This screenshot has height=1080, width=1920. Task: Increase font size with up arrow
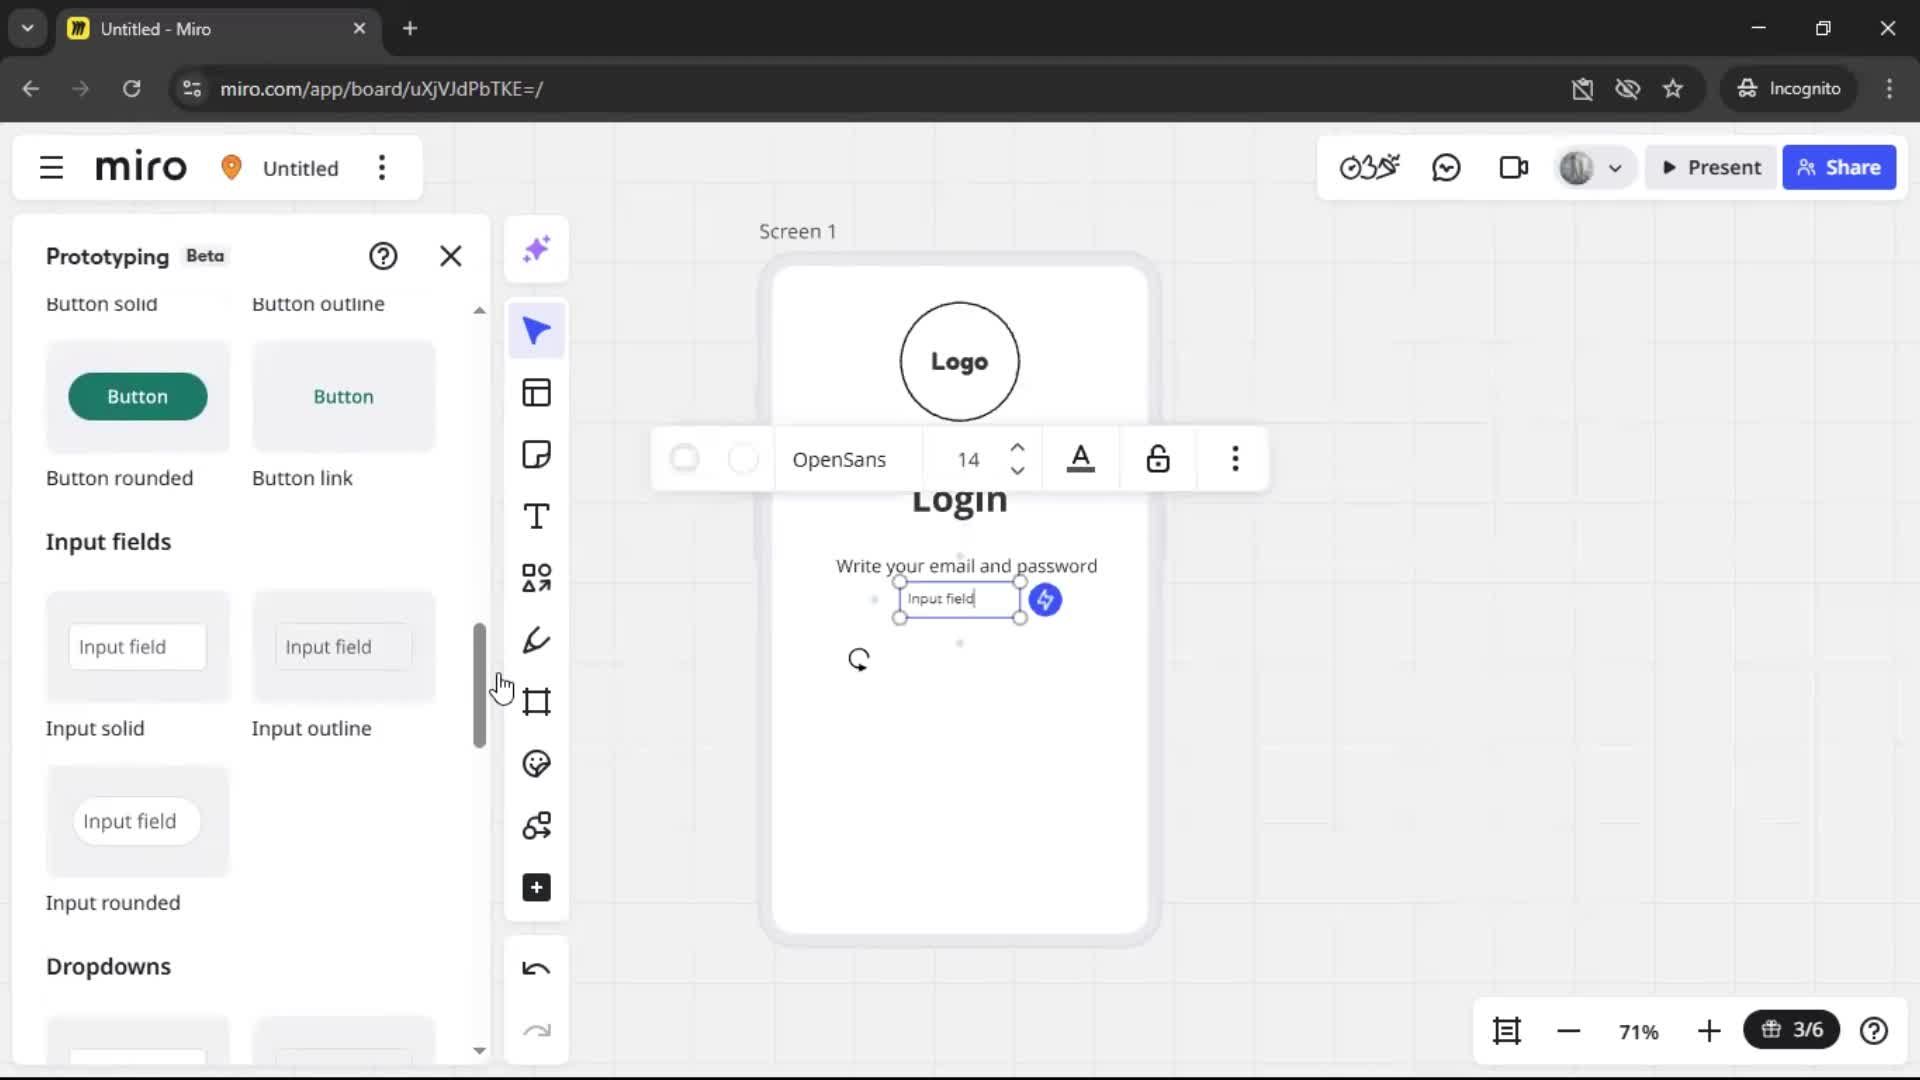pyautogui.click(x=1017, y=447)
